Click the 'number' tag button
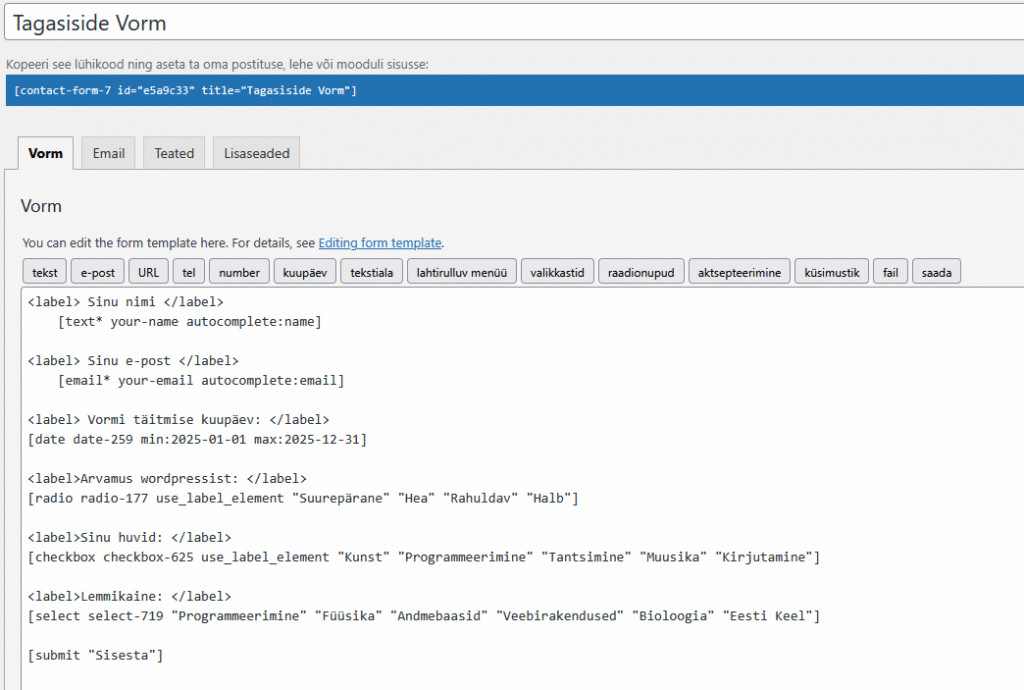The width and height of the screenshot is (1024, 690). (239, 272)
